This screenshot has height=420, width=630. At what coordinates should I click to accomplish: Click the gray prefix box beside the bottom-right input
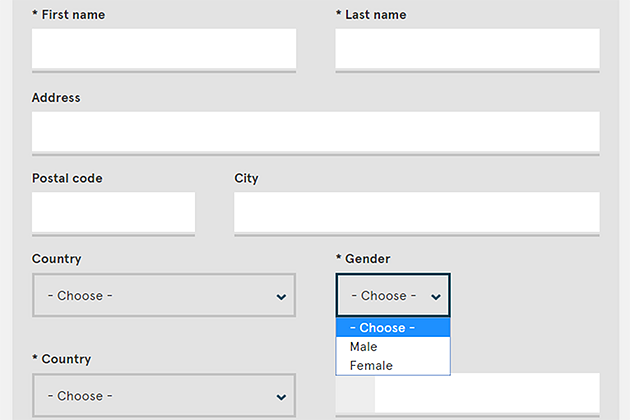(355, 394)
